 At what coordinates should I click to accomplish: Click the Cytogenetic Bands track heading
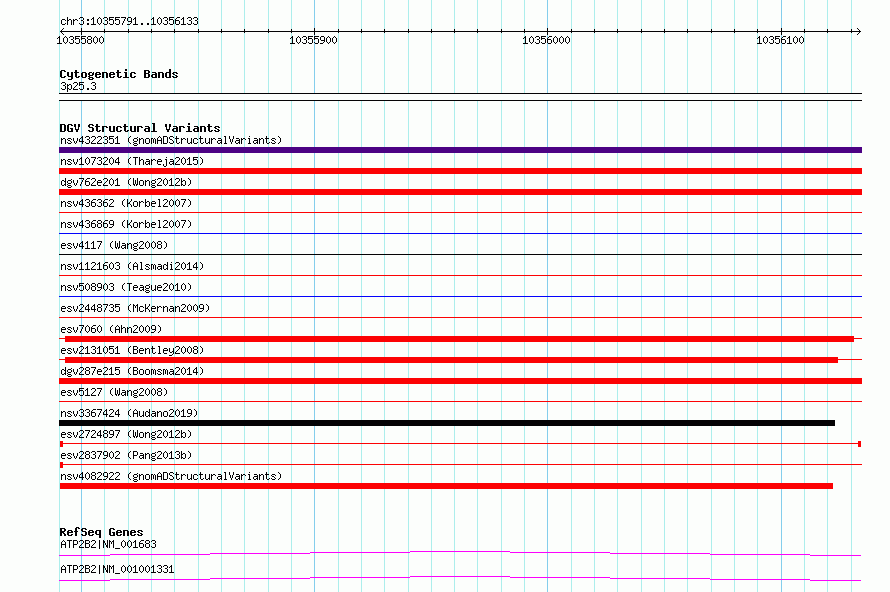tap(119, 74)
